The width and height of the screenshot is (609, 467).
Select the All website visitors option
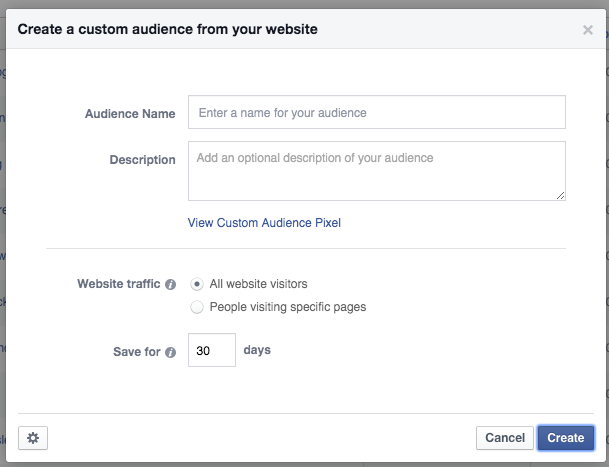pyautogui.click(x=197, y=284)
